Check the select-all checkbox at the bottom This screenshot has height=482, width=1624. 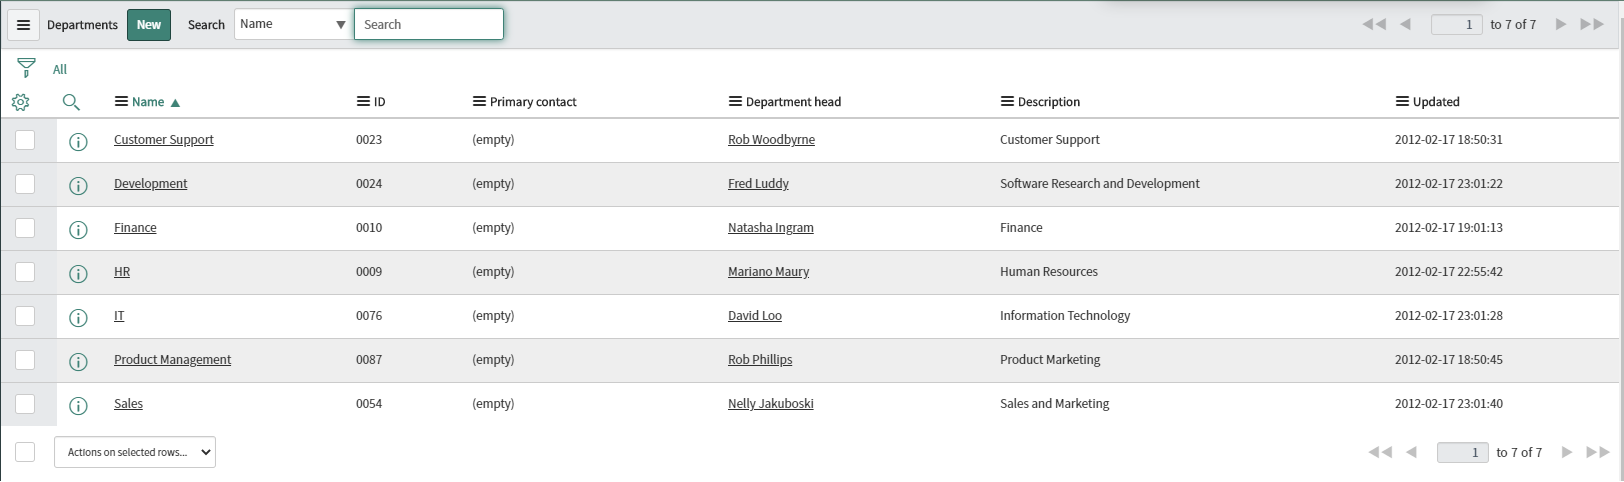coord(25,452)
